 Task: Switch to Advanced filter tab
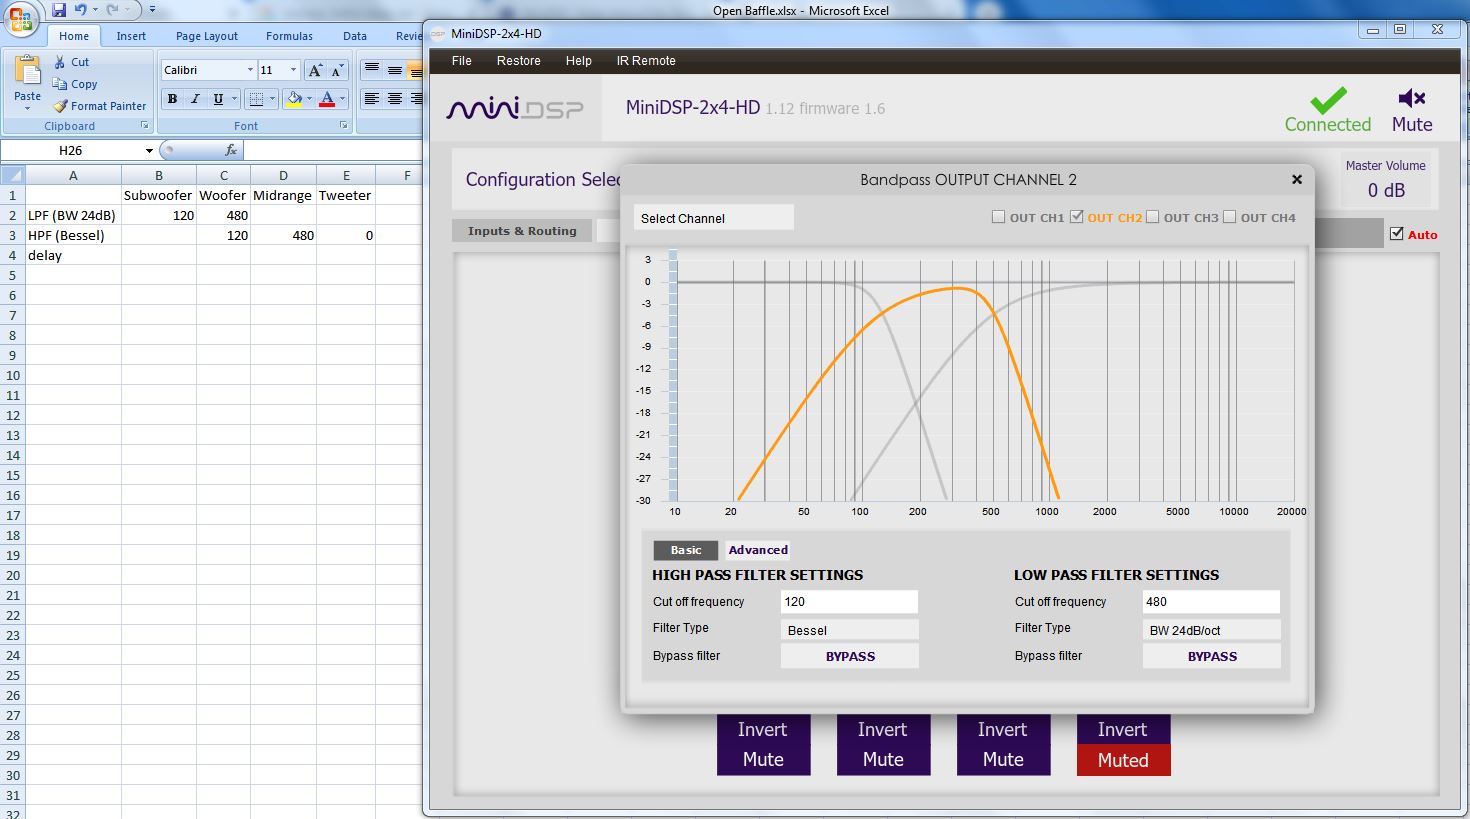[758, 550]
